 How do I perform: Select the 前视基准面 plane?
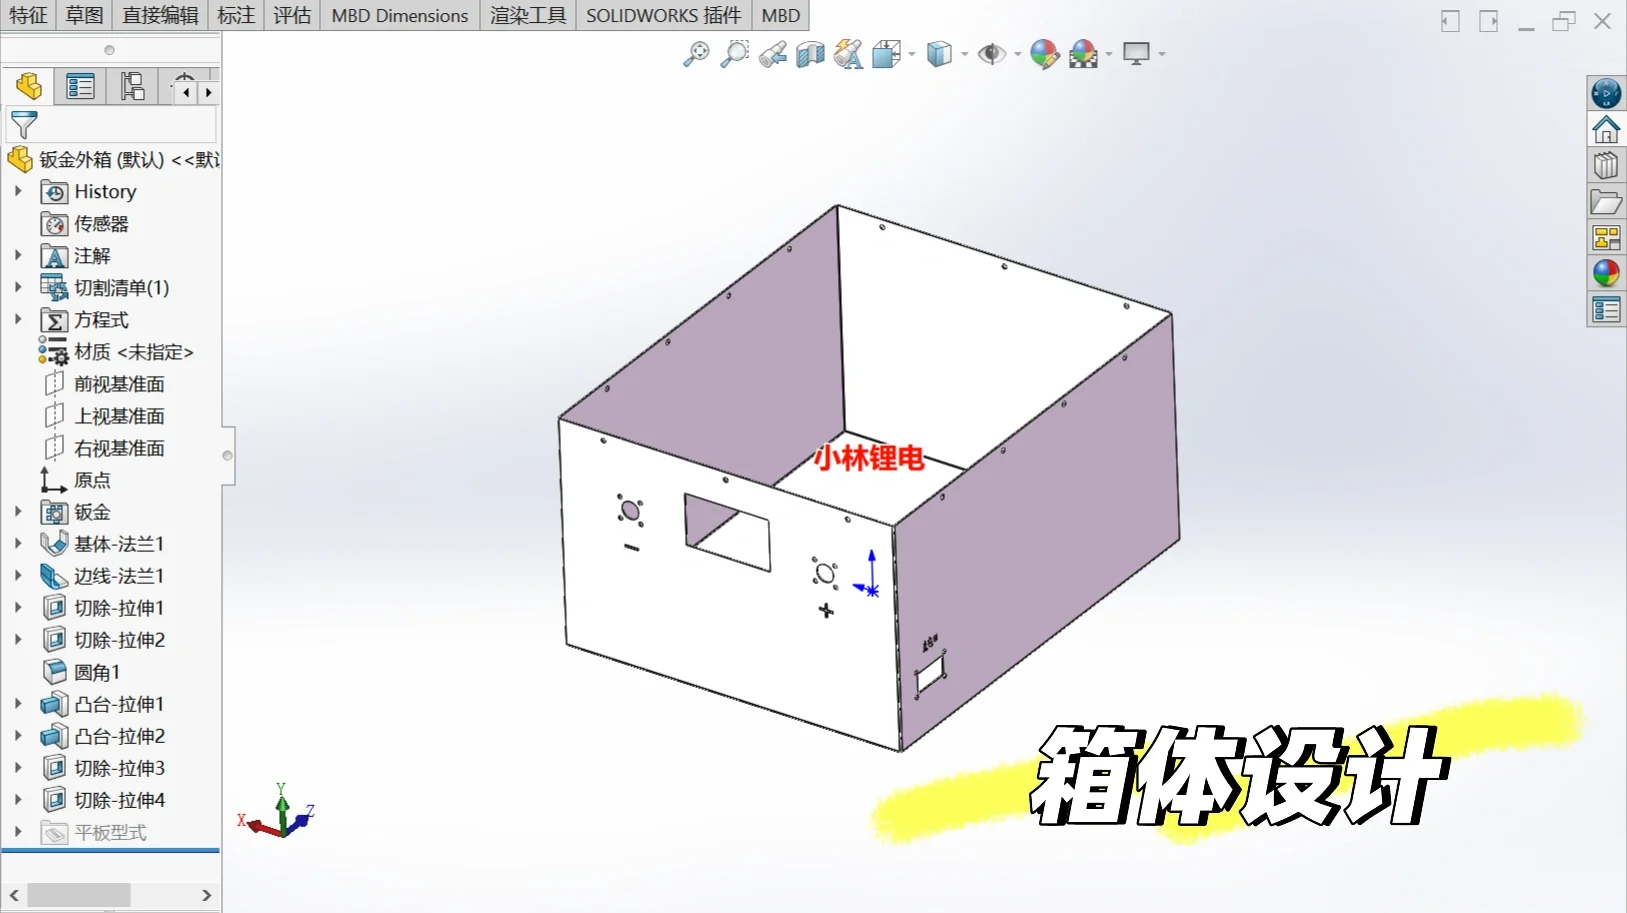point(104,384)
